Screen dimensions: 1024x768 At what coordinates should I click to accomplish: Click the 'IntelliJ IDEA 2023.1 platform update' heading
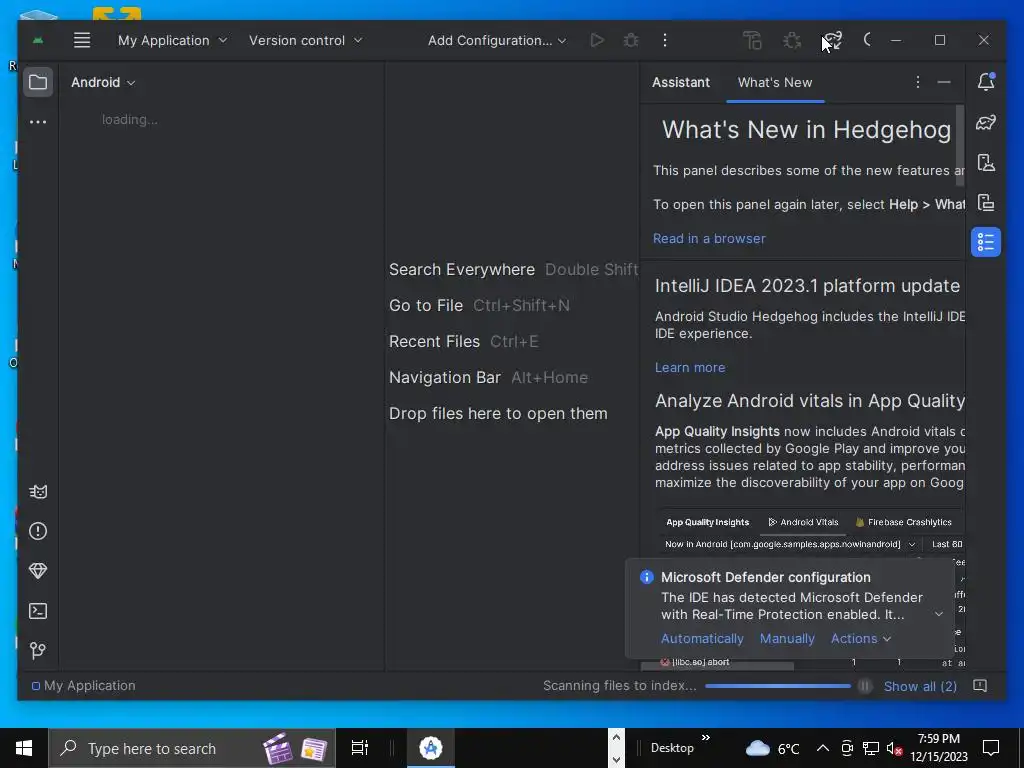[x=807, y=286]
